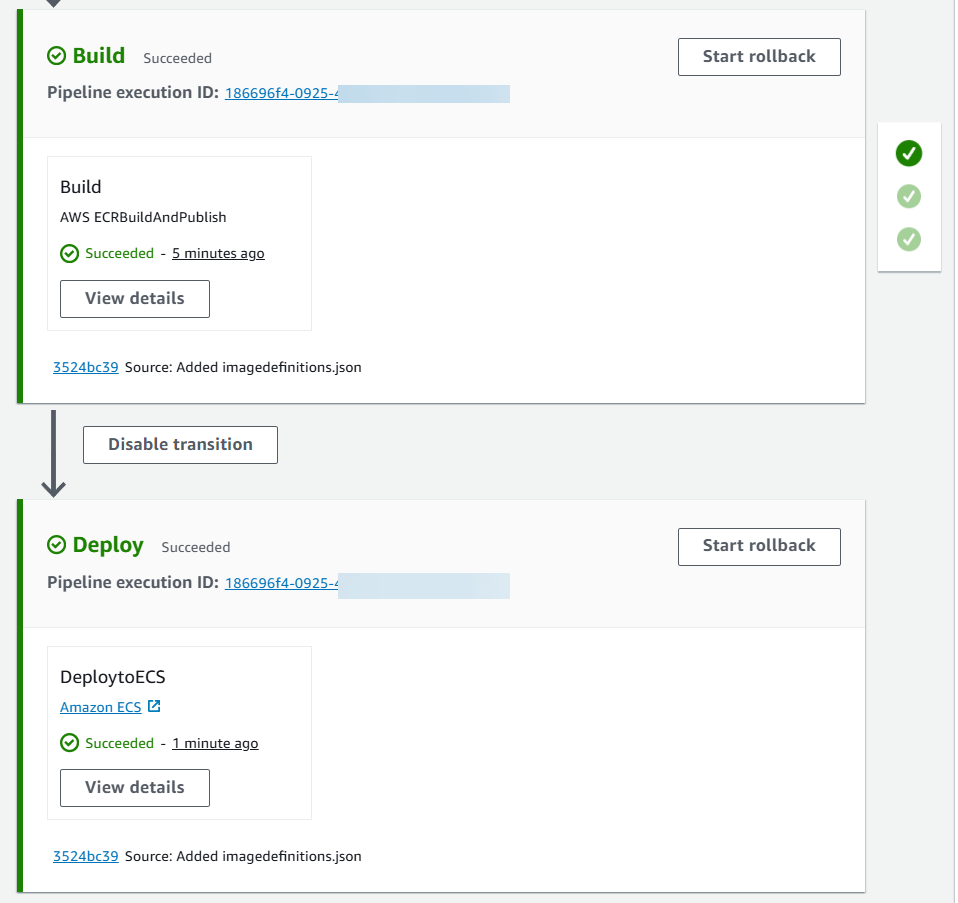Click the '1 minute ago' timestamp in DeploytoECS
The image size is (958, 903).
tap(215, 743)
